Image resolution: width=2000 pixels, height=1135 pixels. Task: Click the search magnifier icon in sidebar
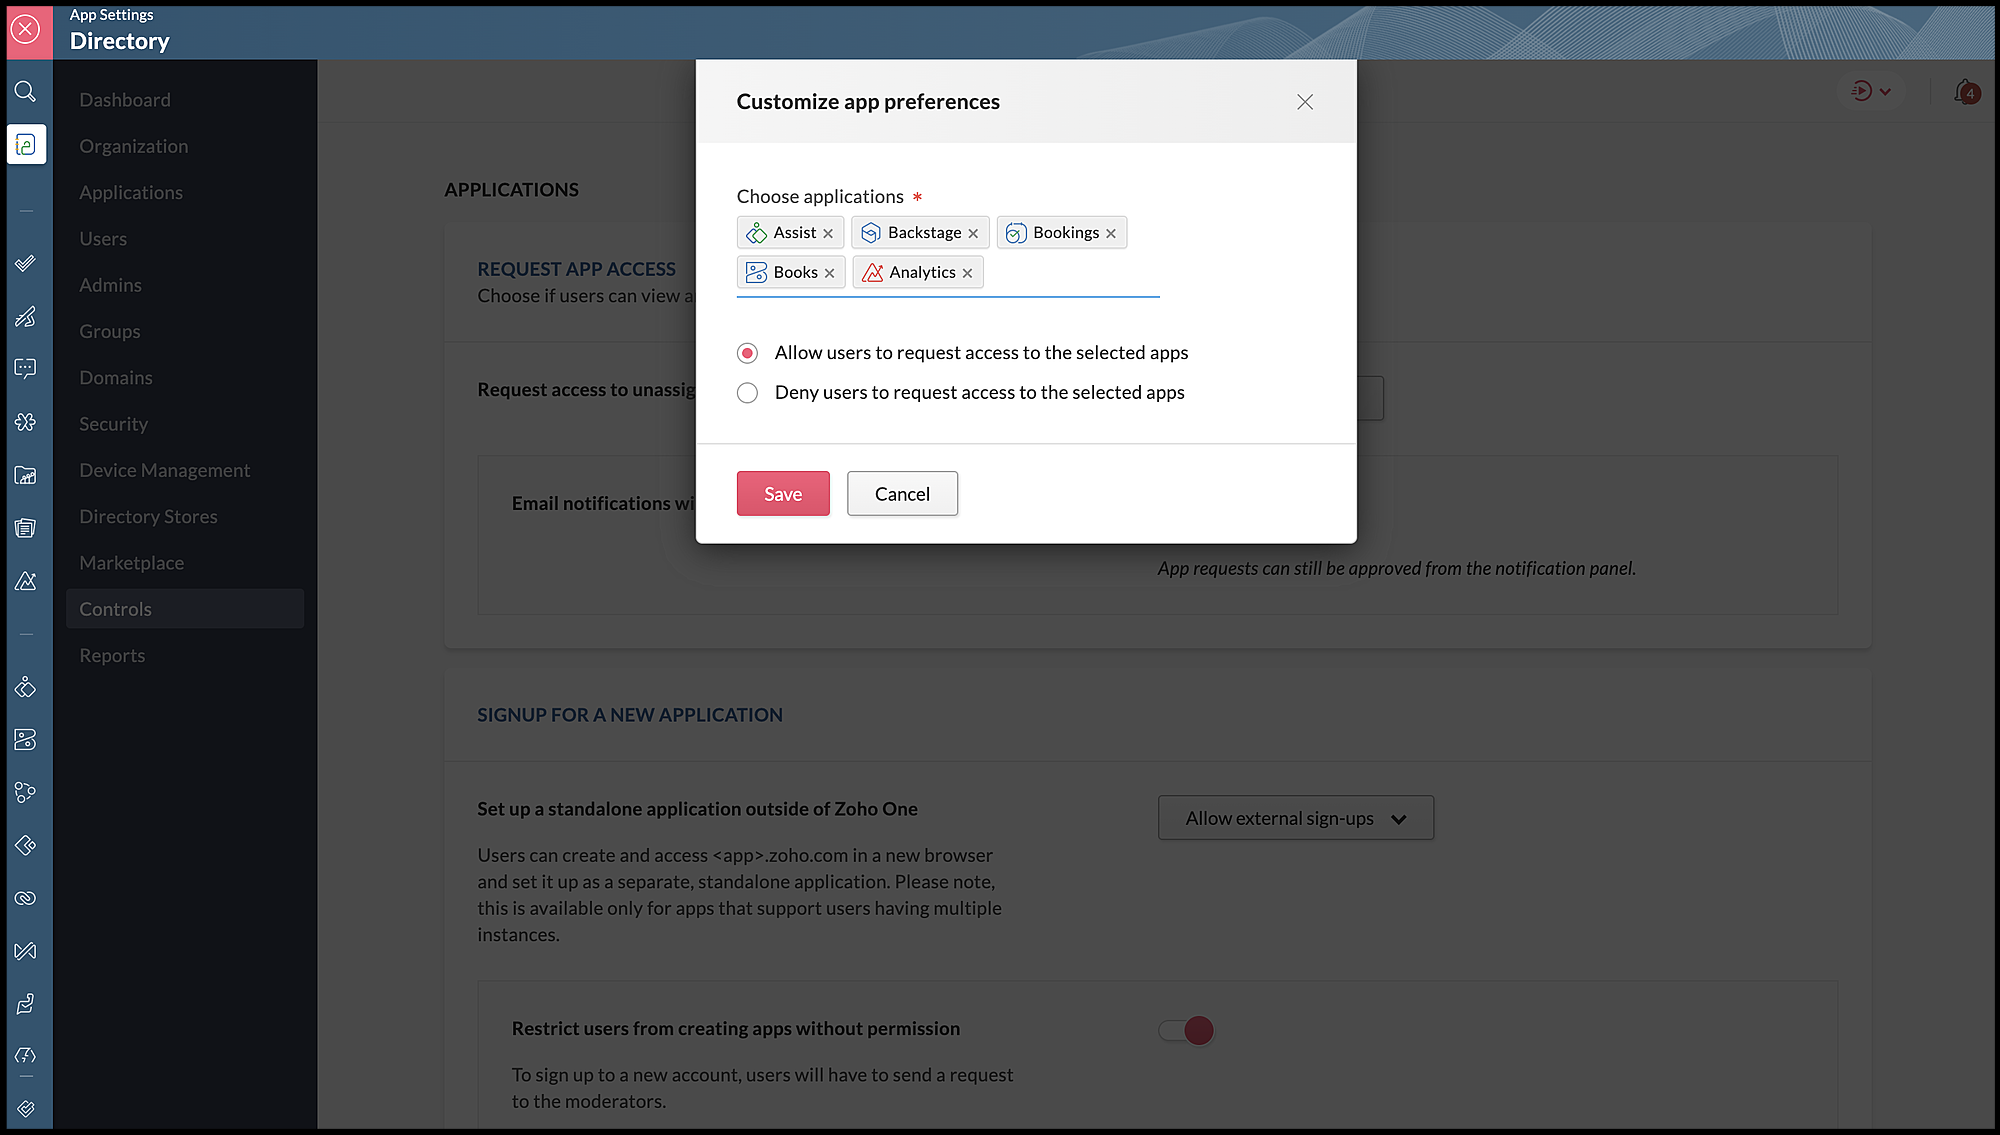point(26,92)
